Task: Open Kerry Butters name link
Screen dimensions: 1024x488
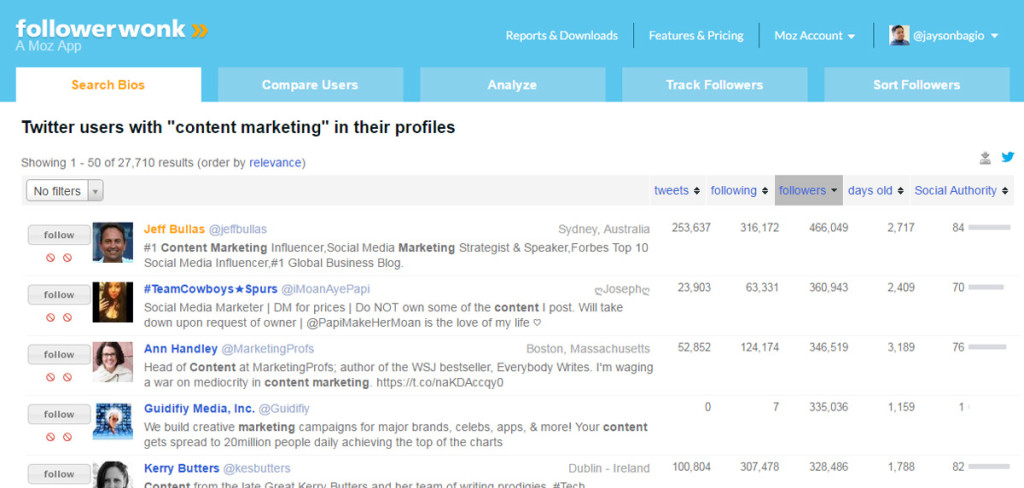Action: (x=182, y=468)
